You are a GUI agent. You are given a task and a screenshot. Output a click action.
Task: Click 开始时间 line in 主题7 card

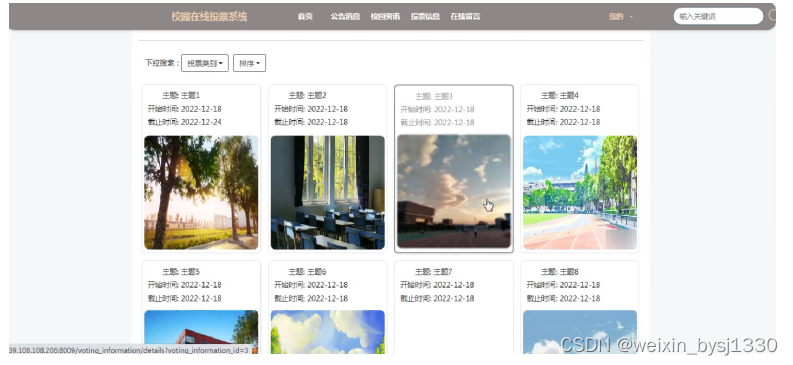coord(437,285)
